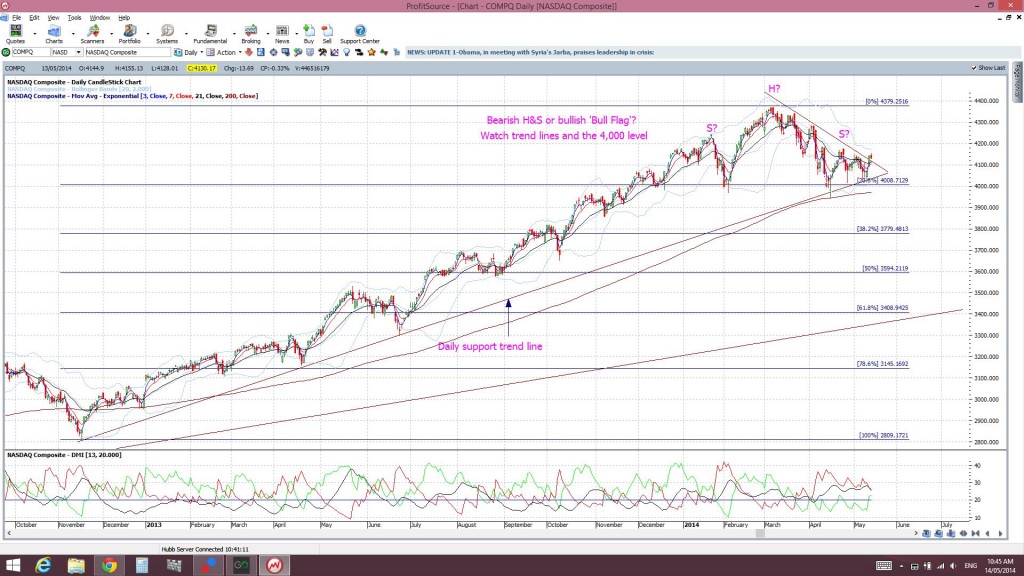Open the Charts toolbar button

(x=54, y=34)
